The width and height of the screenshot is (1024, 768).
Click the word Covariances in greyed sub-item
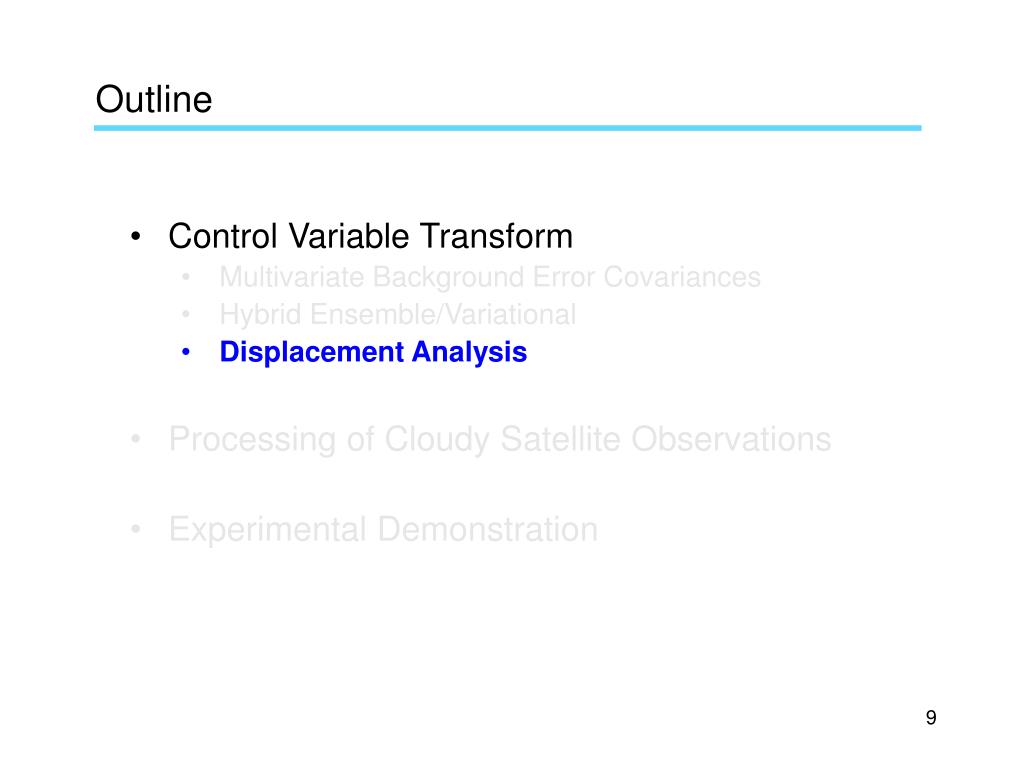click(x=682, y=278)
